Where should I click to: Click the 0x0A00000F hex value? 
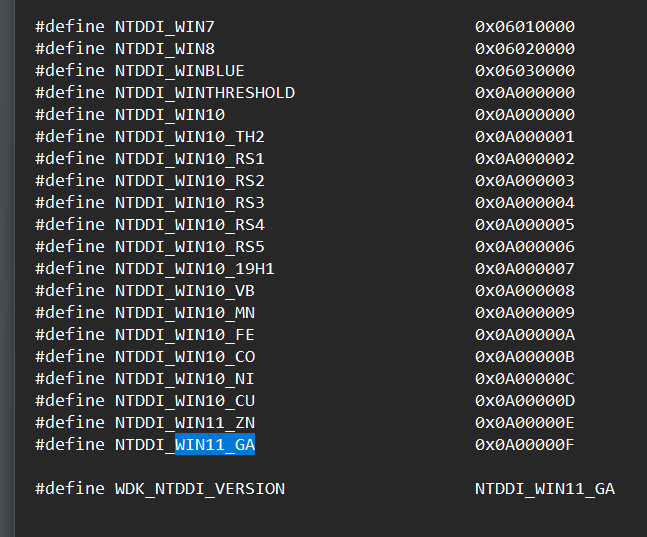[x=524, y=445]
